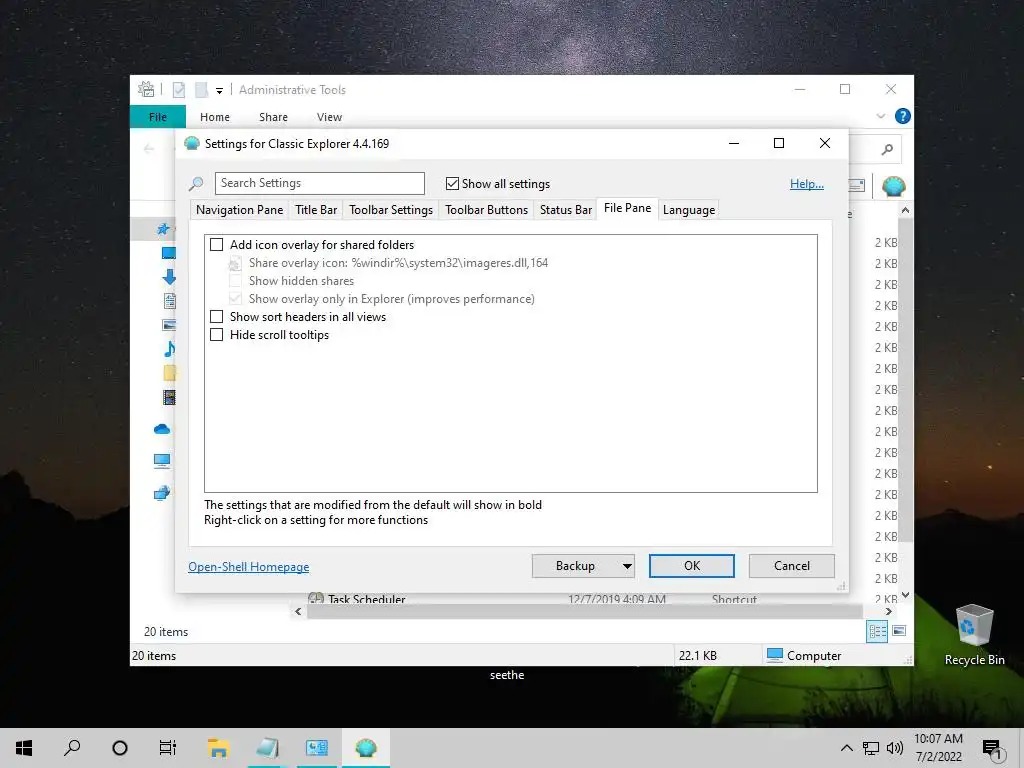Tick Show sort headers in all views
1024x768 pixels.
point(216,317)
